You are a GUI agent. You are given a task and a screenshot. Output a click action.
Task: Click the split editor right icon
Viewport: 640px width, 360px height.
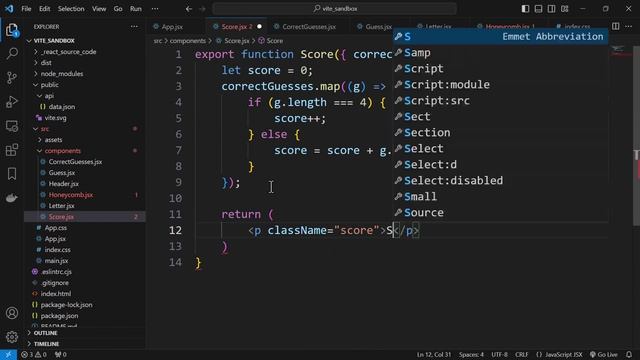pos(616,27)
